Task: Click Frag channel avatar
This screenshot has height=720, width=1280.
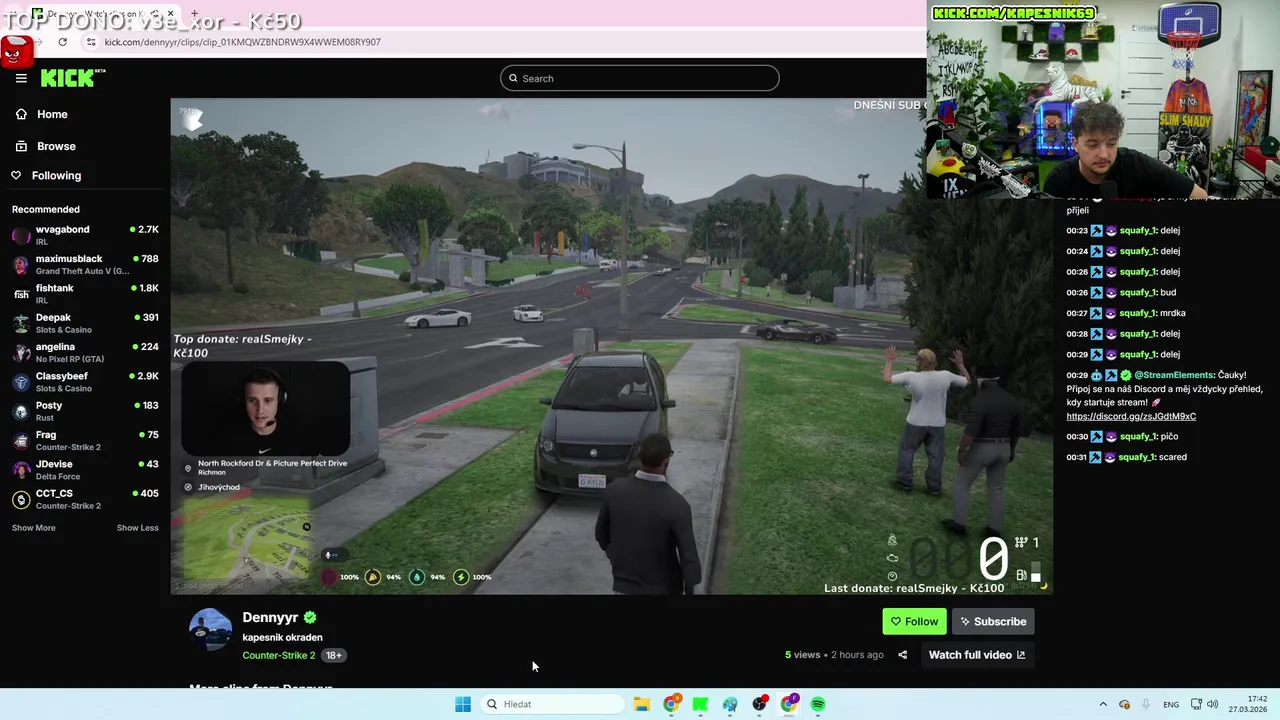Action: coord(21,441)
